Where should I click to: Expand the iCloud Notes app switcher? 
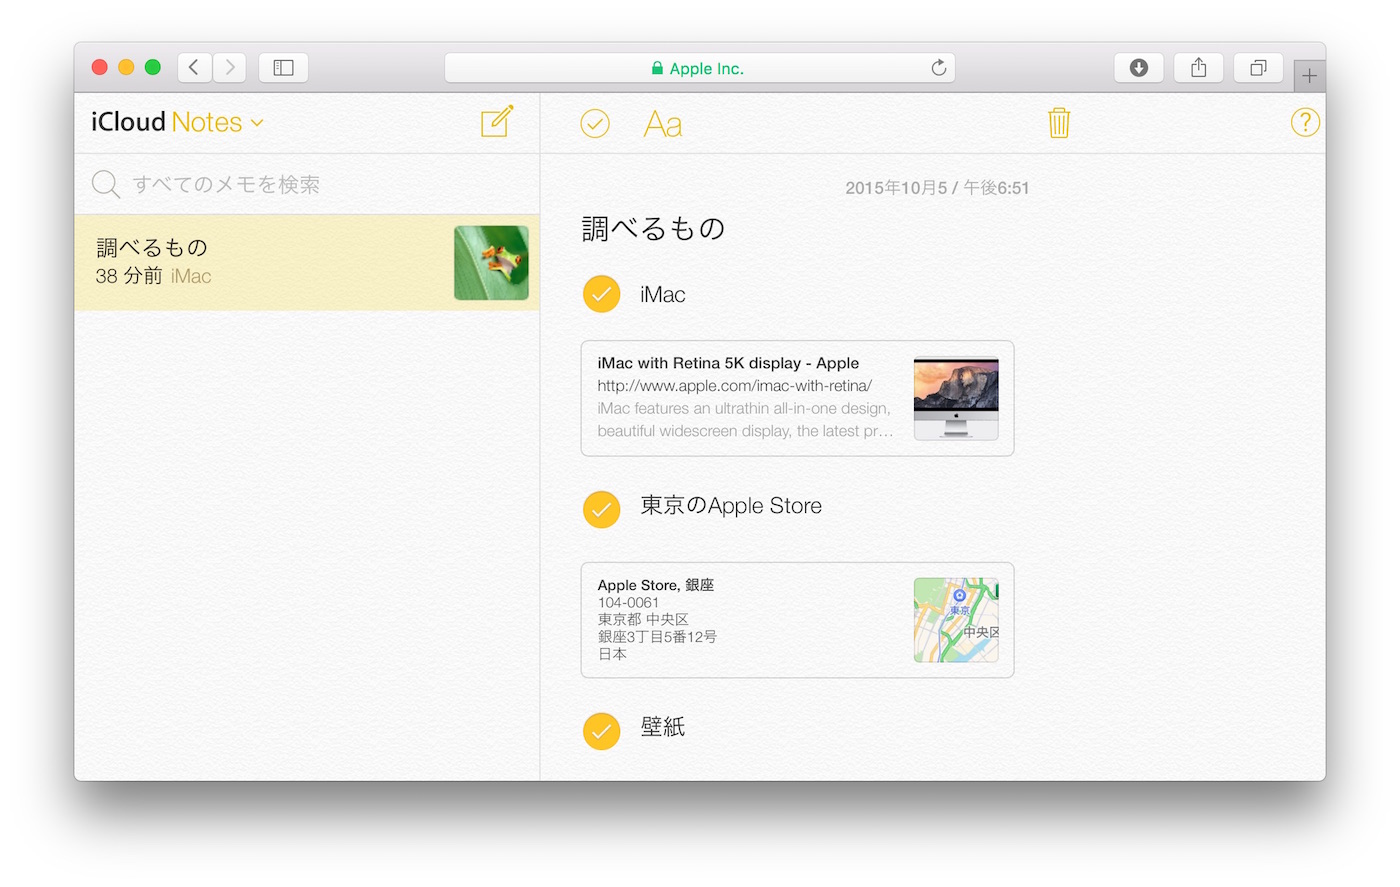click(257, 123)
